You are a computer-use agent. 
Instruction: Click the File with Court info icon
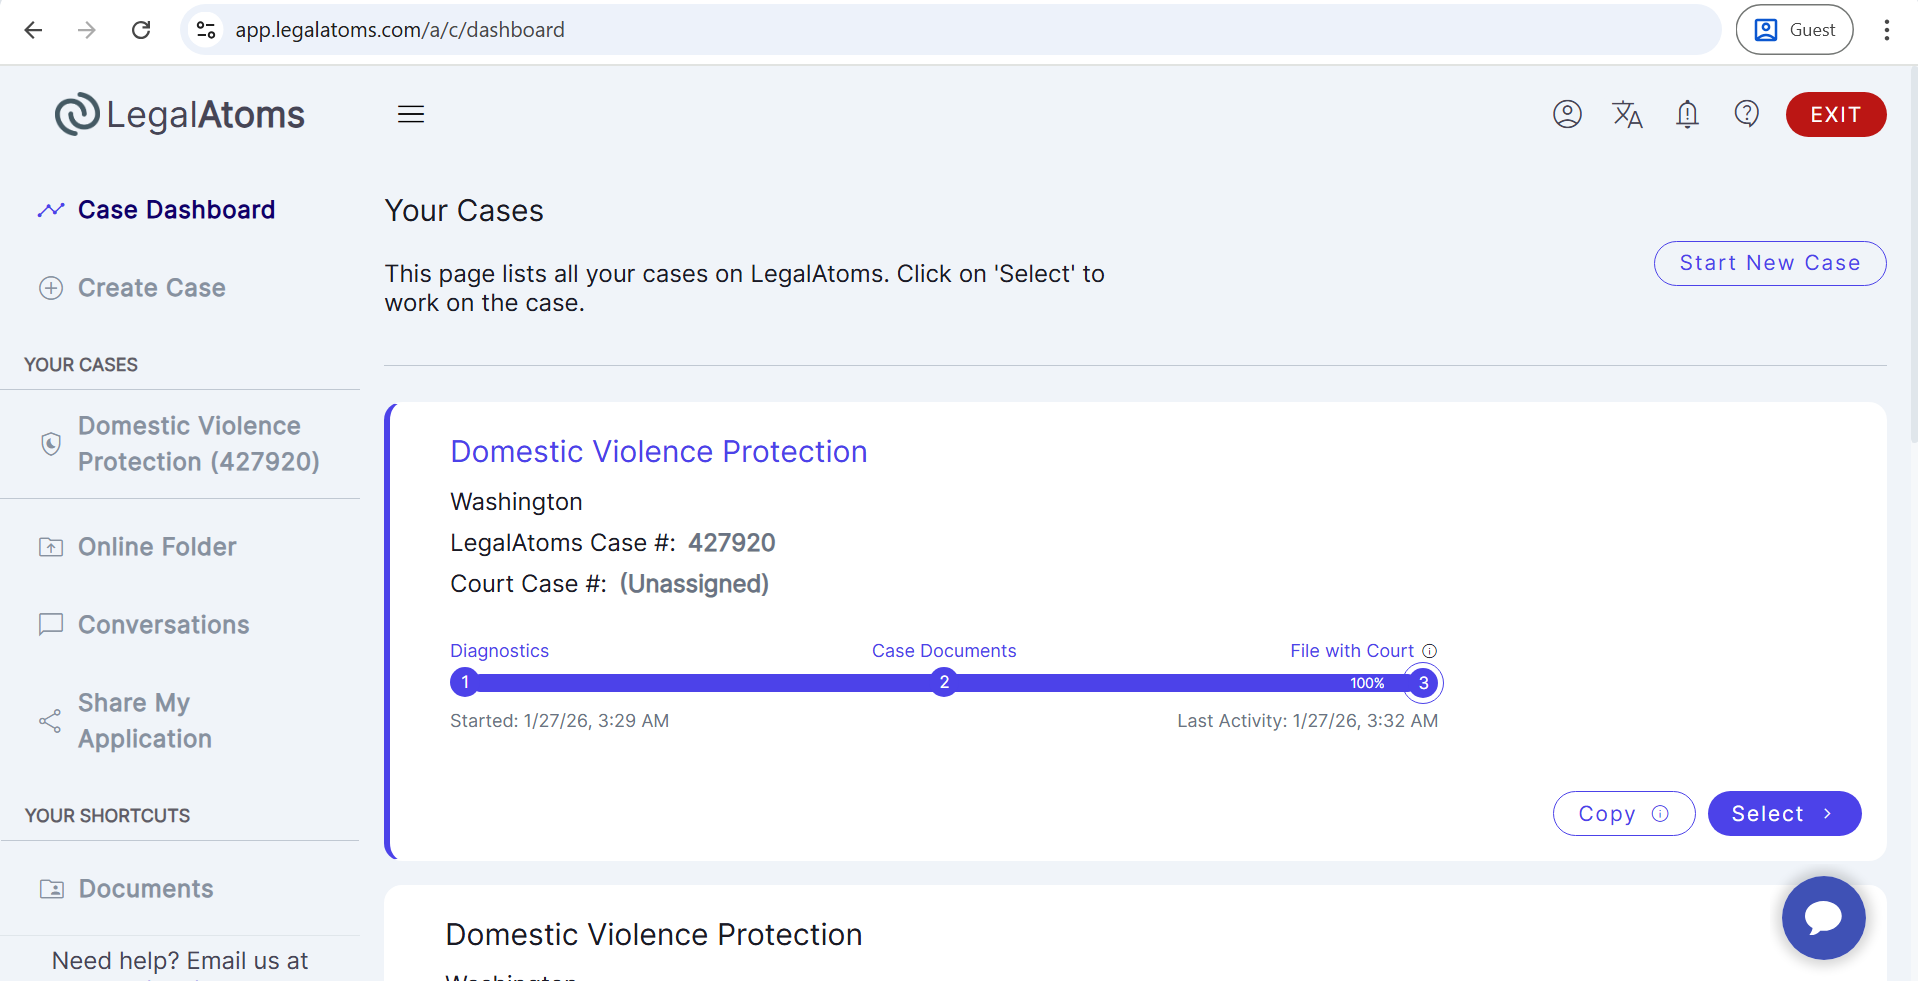point(1430,651)
